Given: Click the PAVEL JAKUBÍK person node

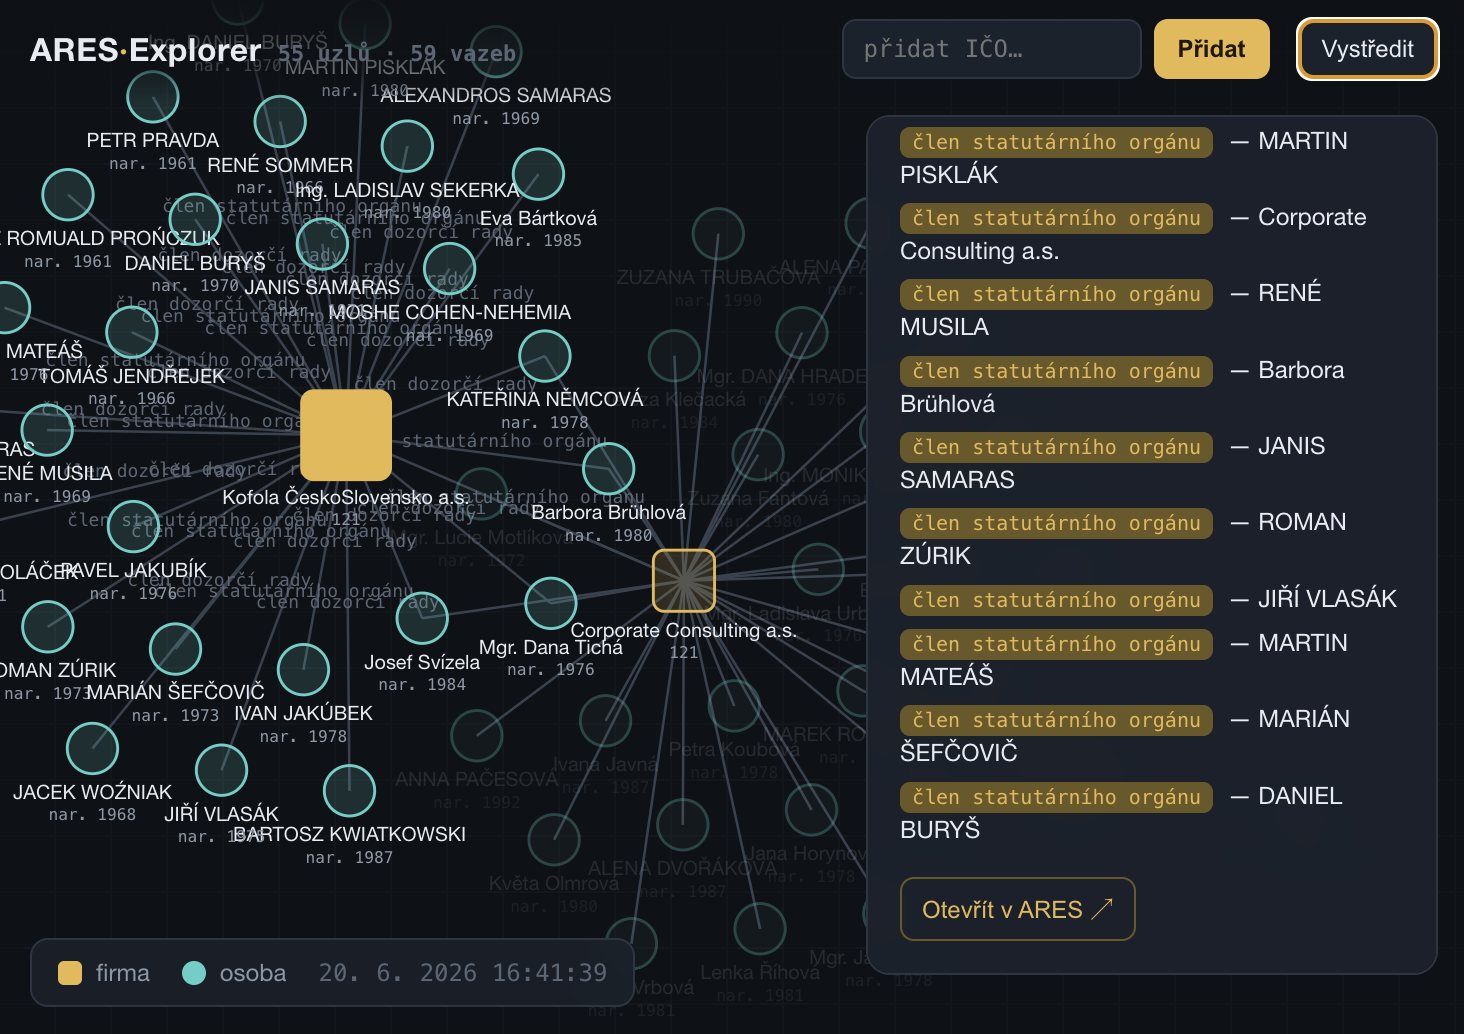Looking at the screenshot, I should (x=133, y=526).
